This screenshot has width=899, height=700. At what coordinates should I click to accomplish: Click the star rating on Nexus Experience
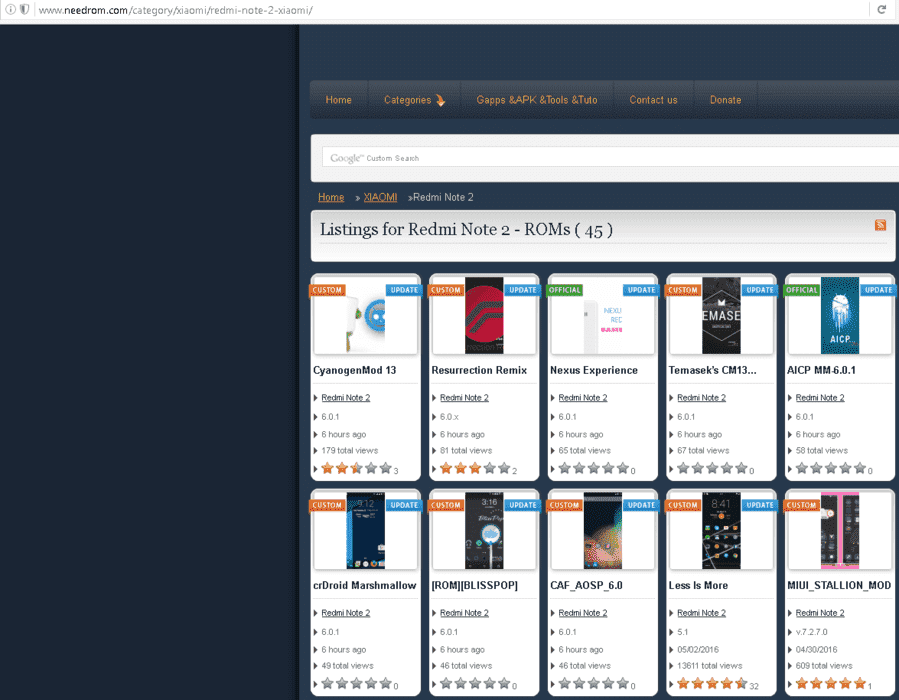point(593,468)
